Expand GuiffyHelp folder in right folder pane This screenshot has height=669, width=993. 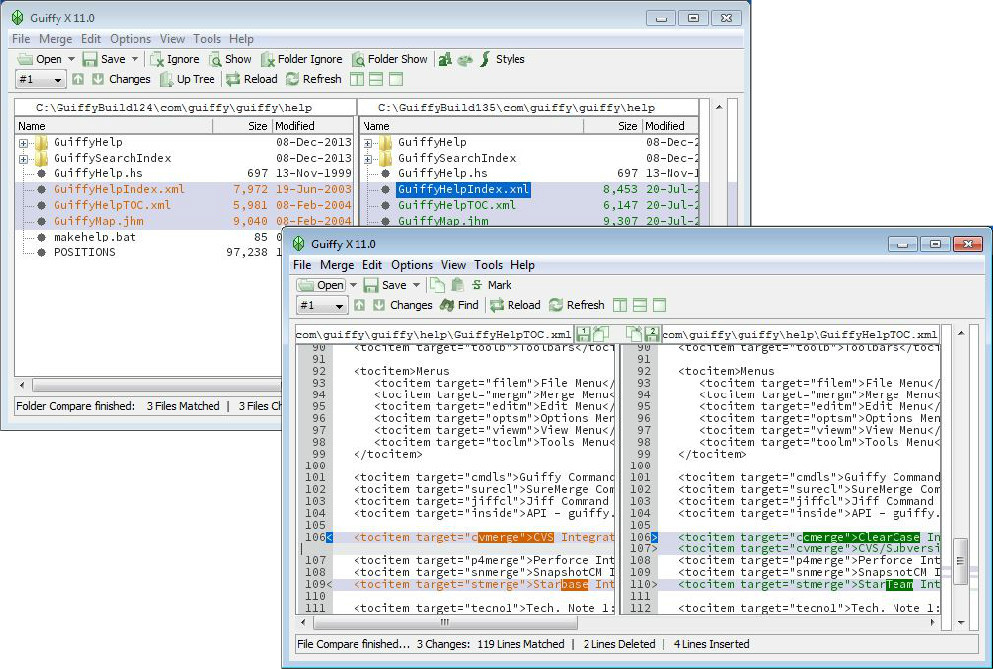pos(368,143)
